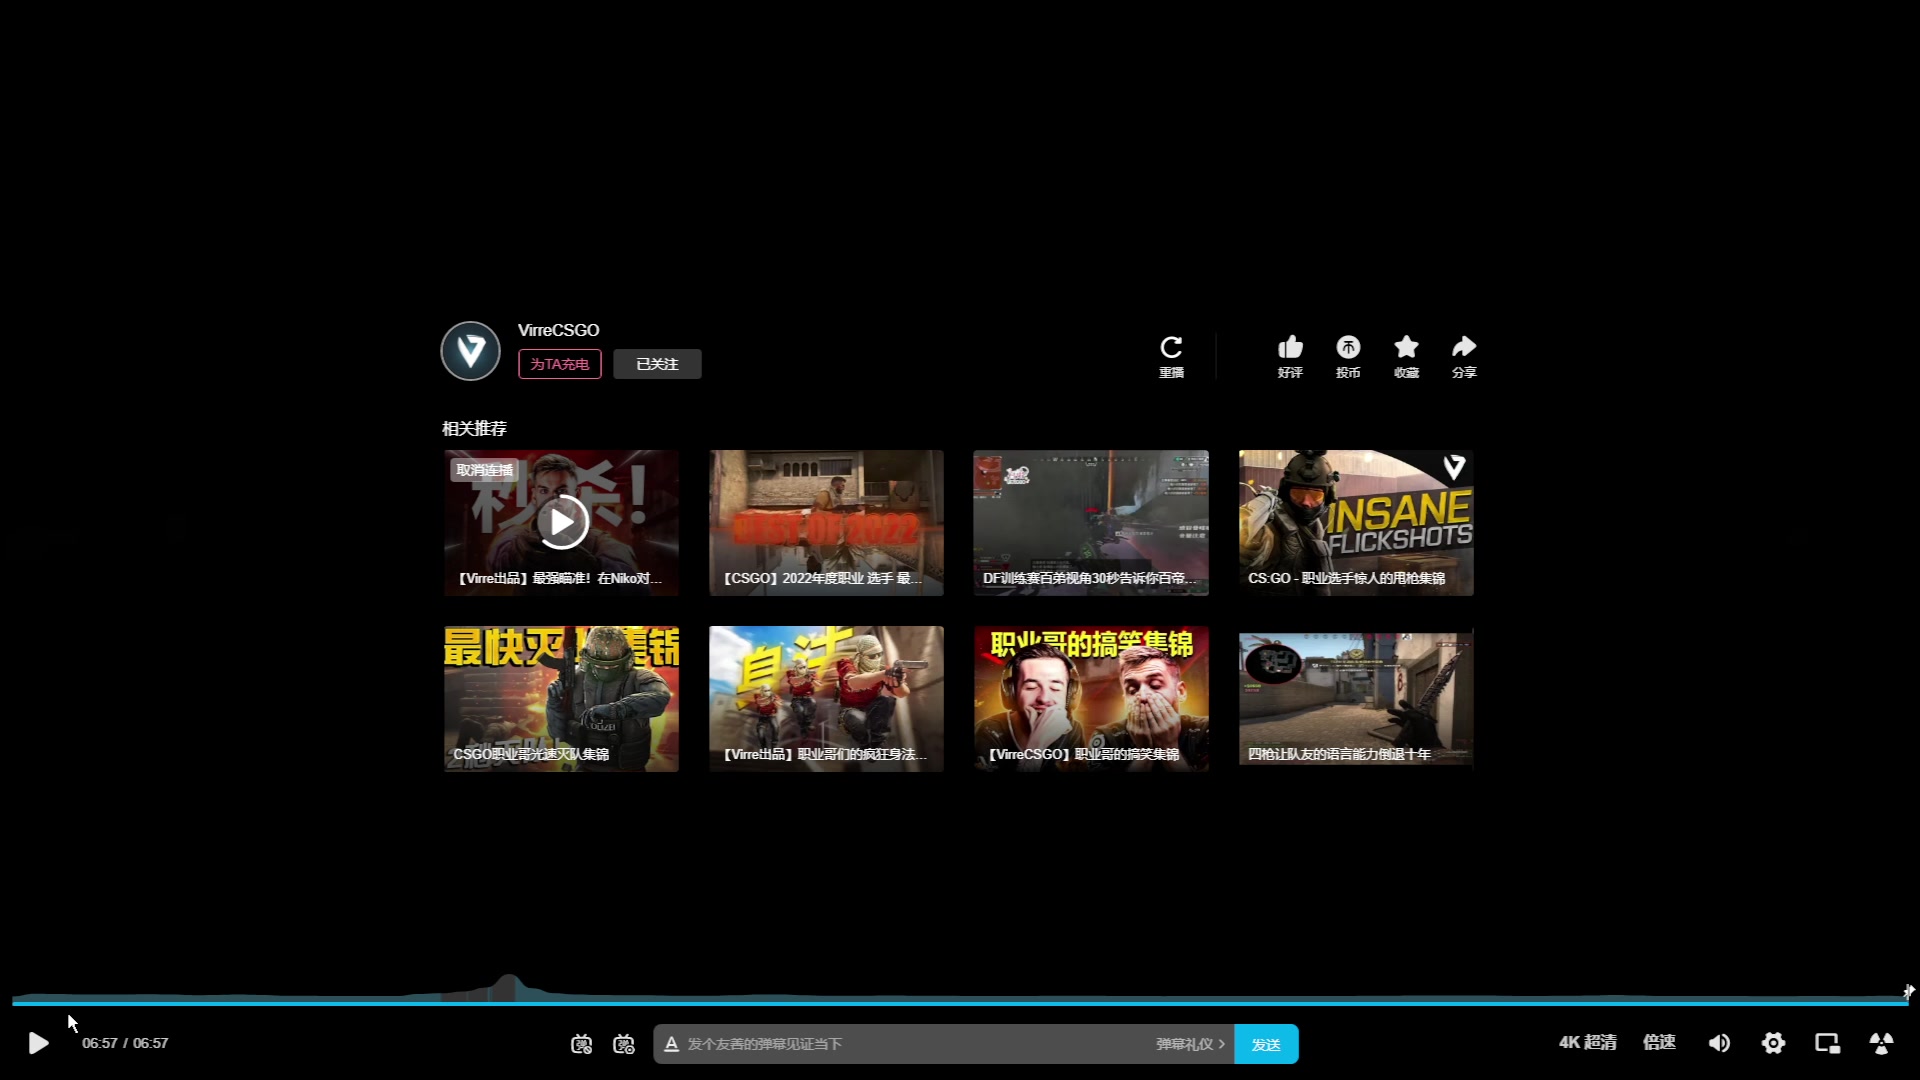Exit fullscreen mode icon
The image size is (1920, 1080).
pos(1881,1043)
